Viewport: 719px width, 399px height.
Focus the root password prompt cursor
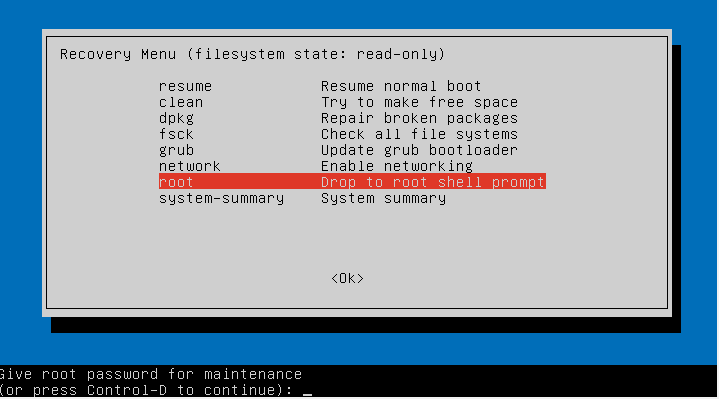click(307, 391)
